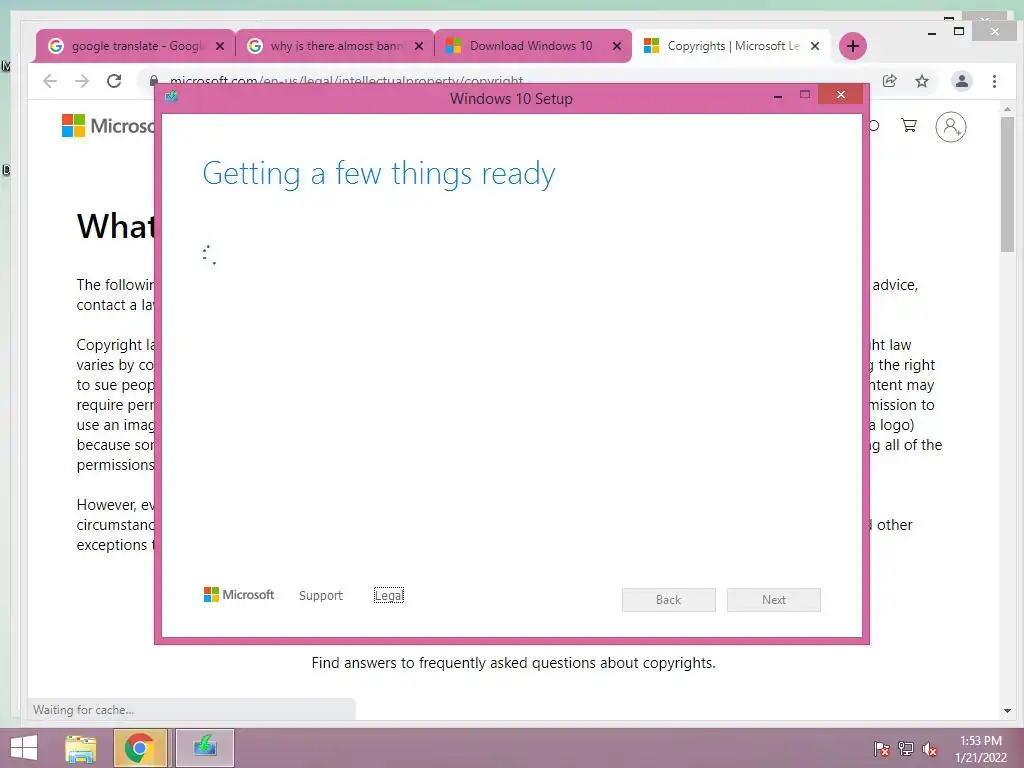Open Chrome three-dot menu
The image size is (1024, 768).
[994, 81]
